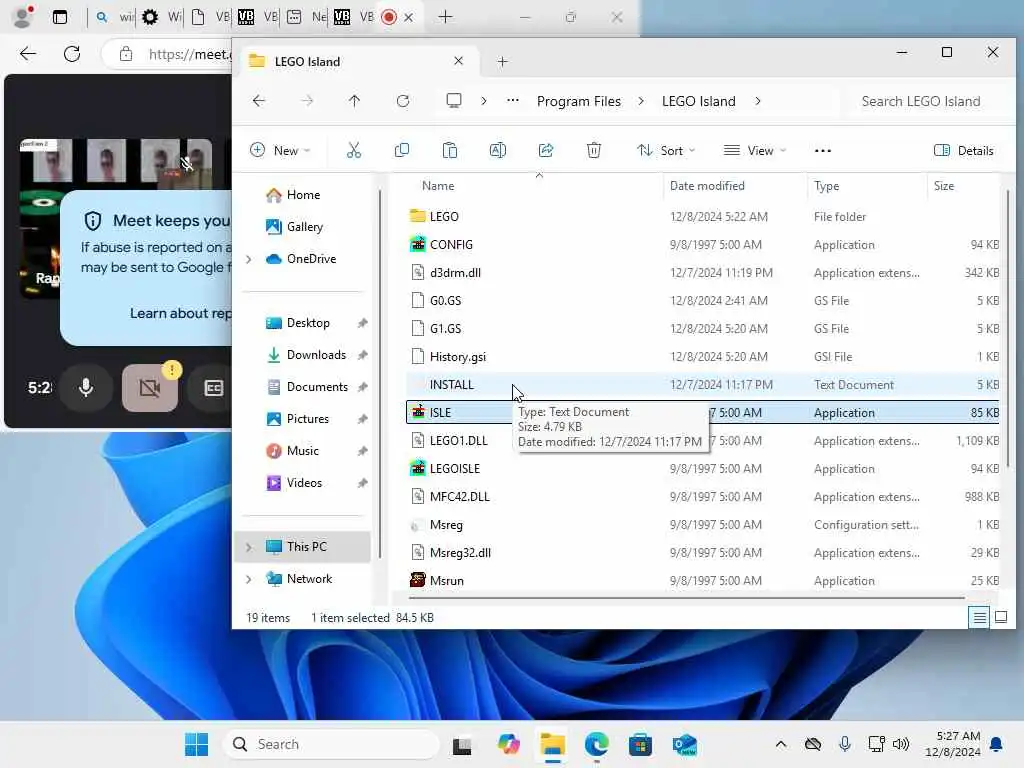Click the notification bell in system tray
Screen dimensions: 1024x768
tap(997, 744)
